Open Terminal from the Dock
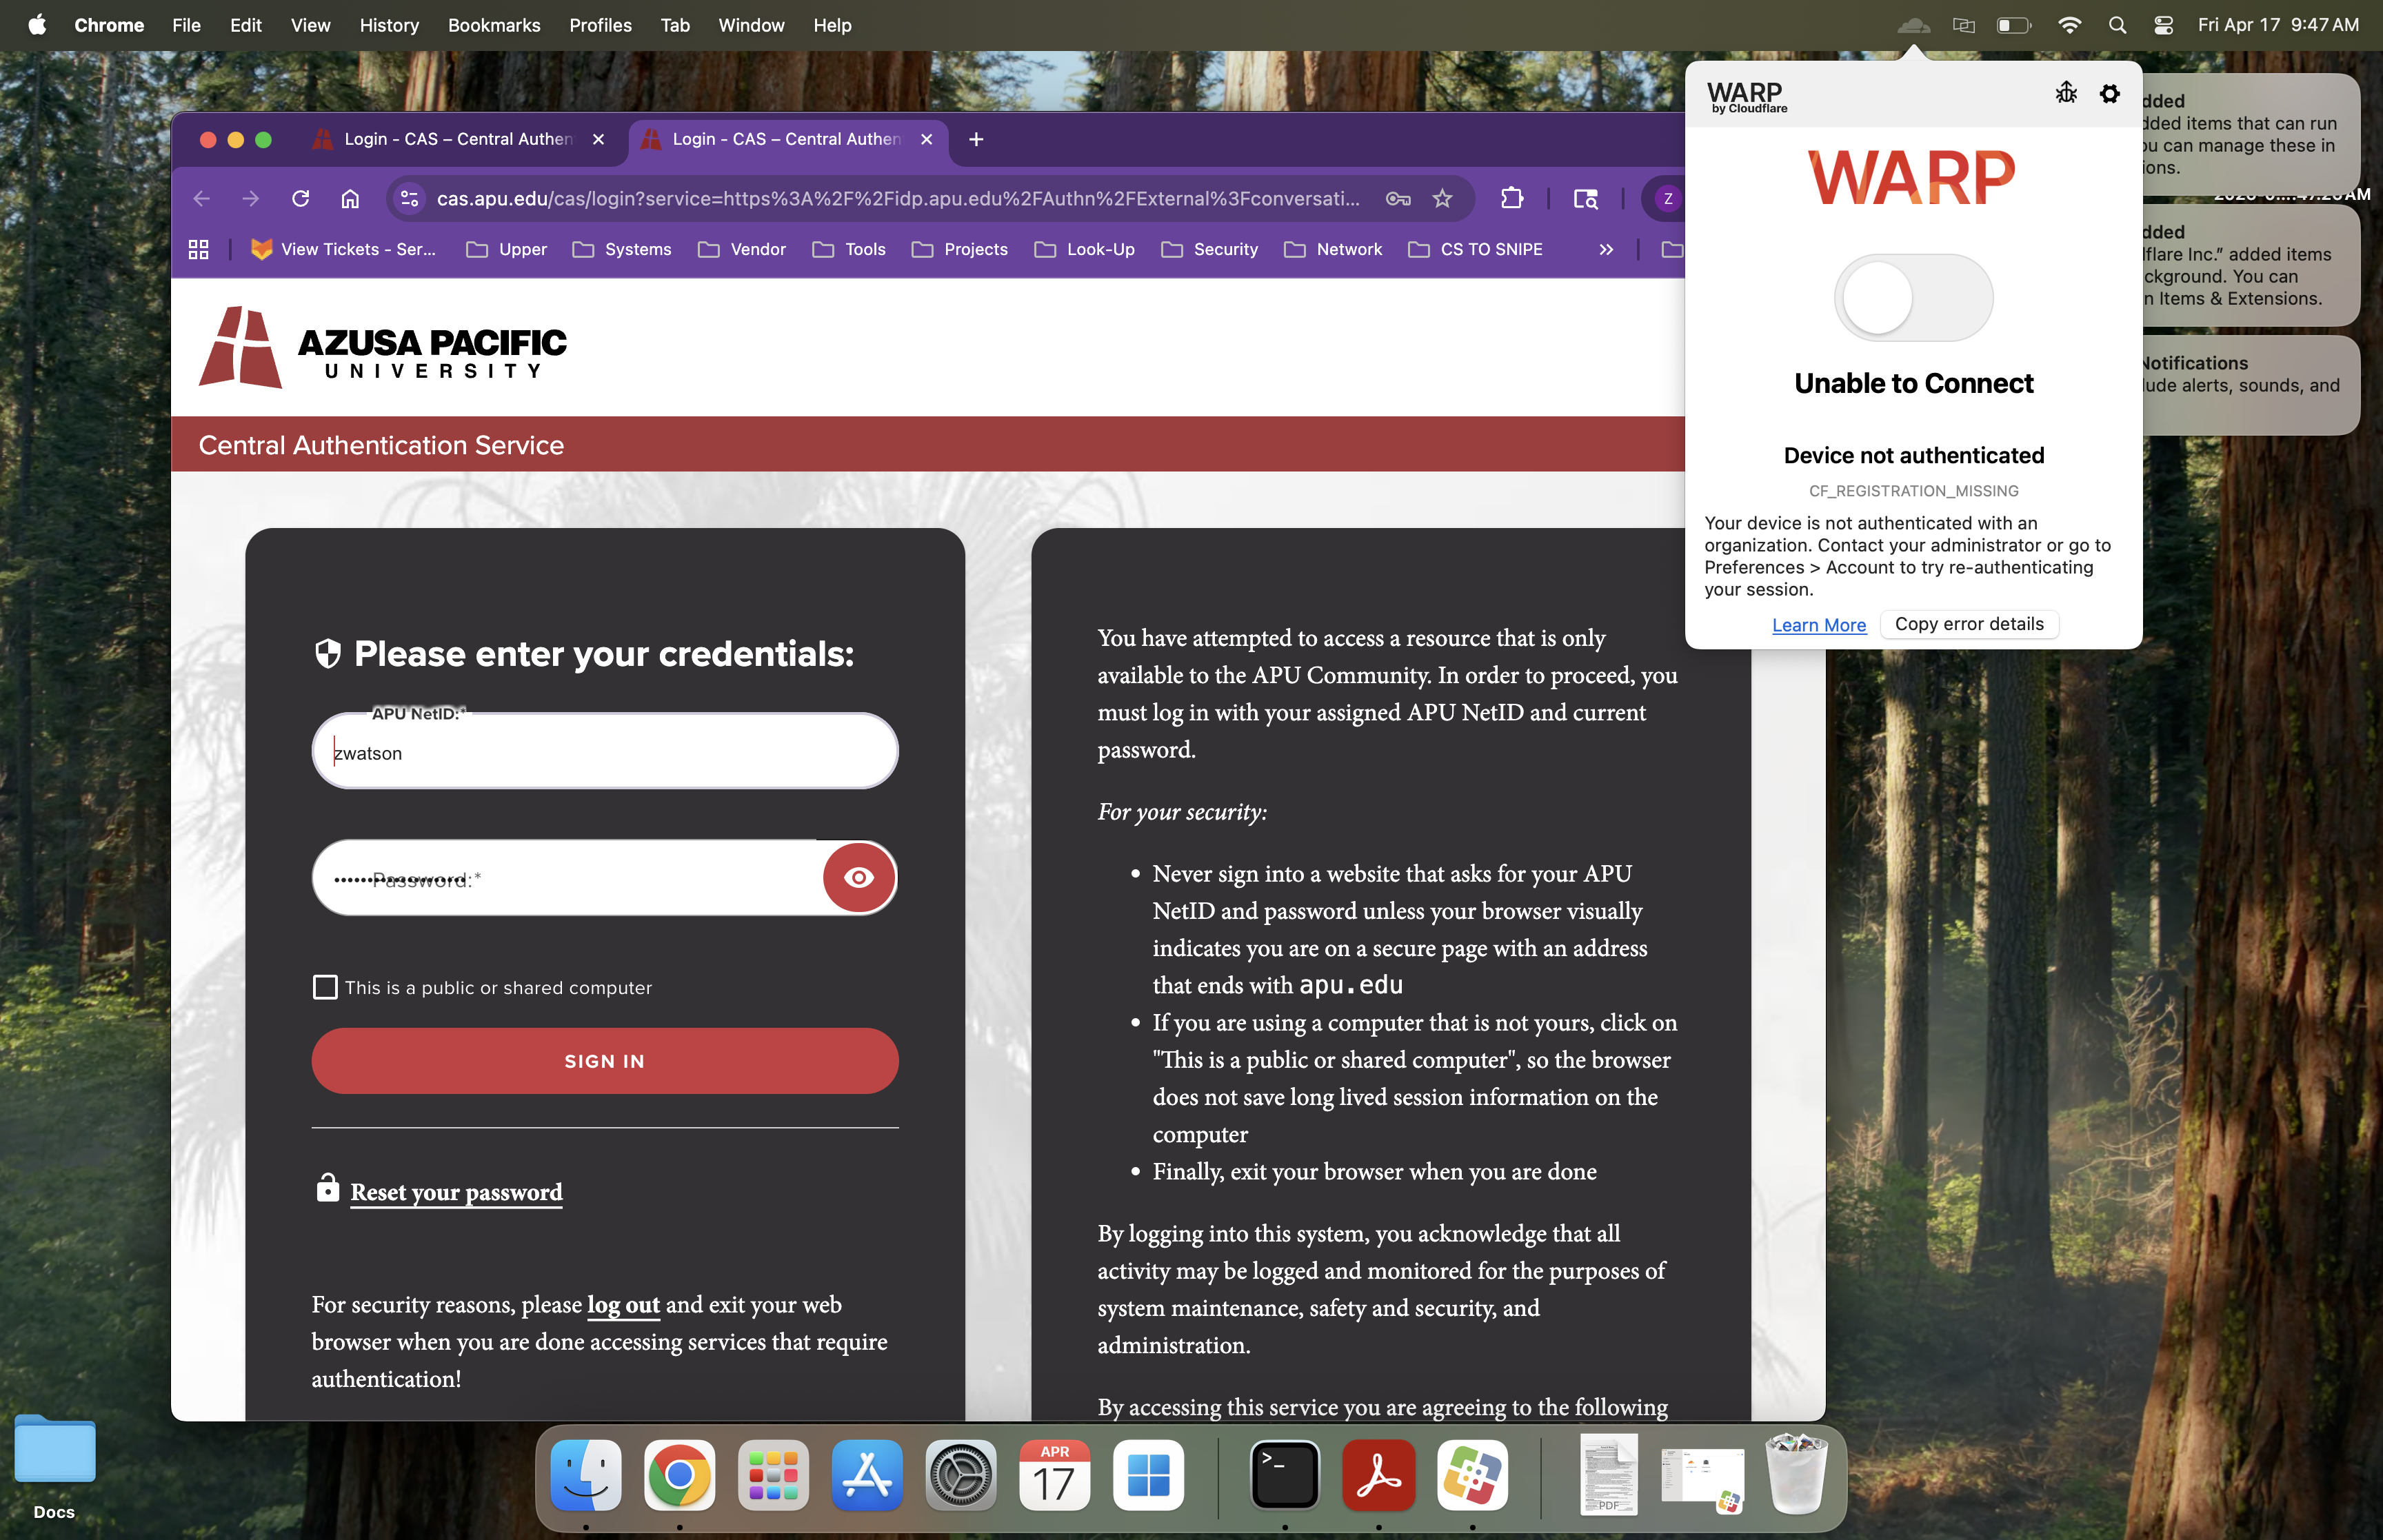Image resolution: width=2383 pixels, height=1540 pixels. [1284, 1475]
